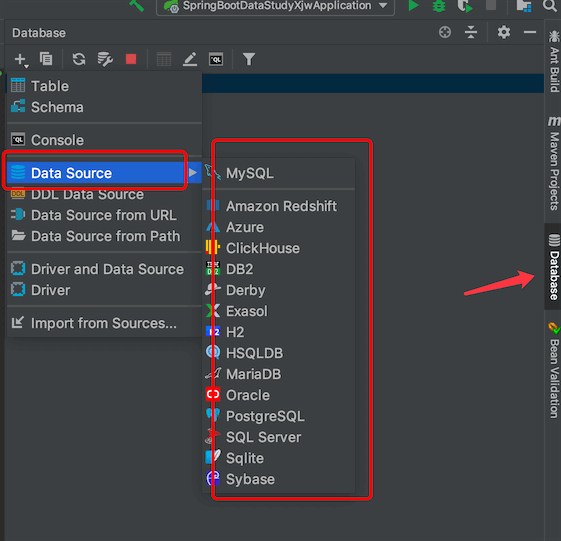
Task: Click the green Run button
Action: click(x=413, y=6)
